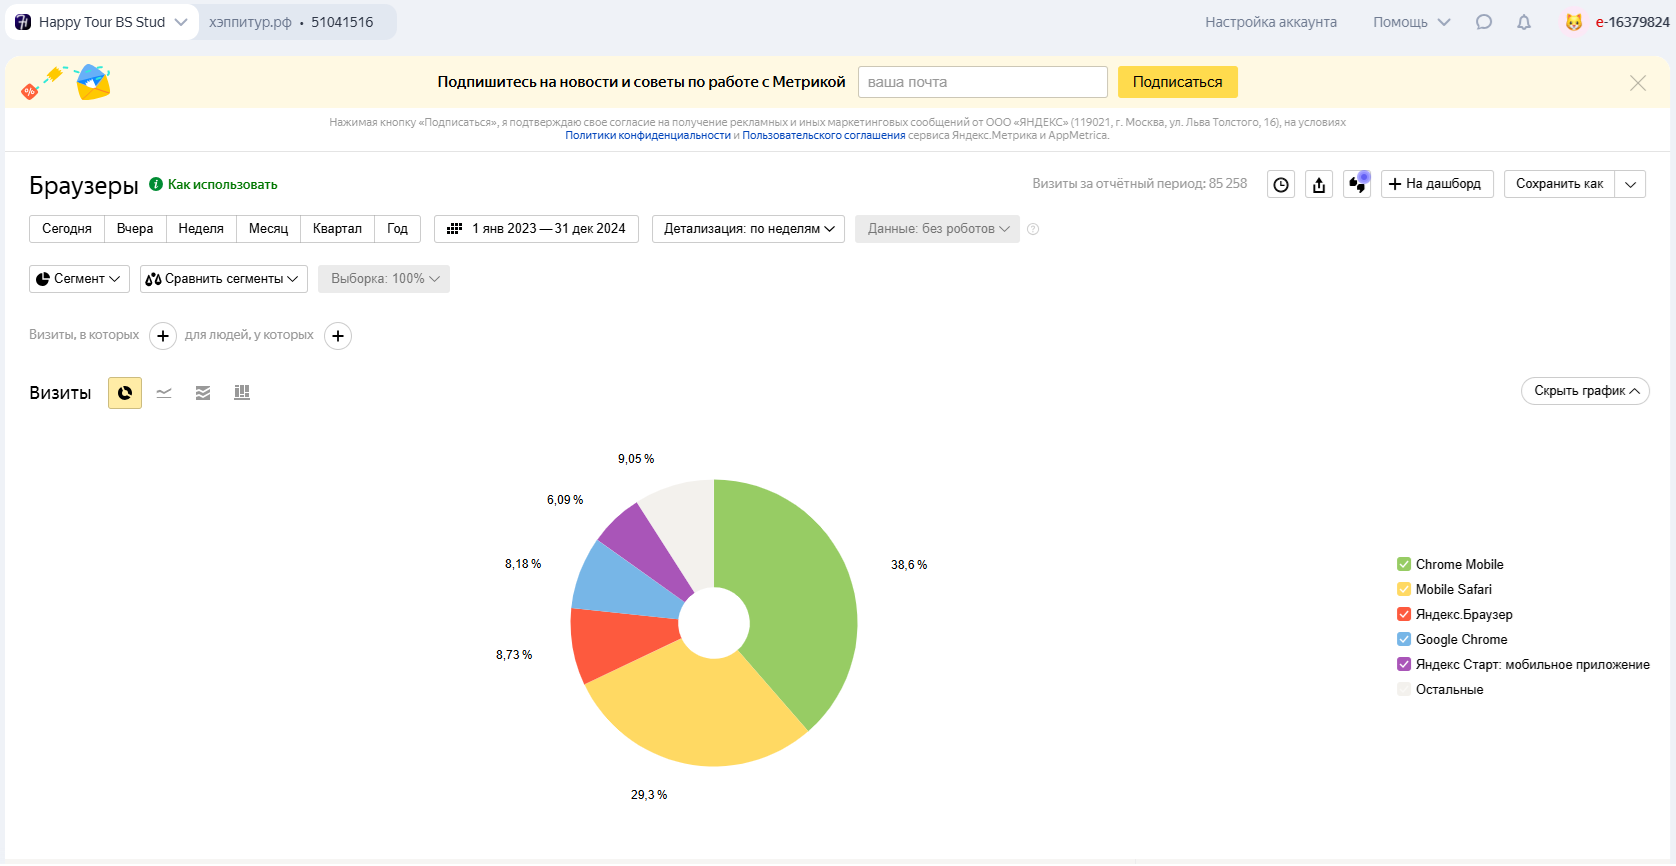Select the Квартал period tab
This screenshot has width=1676, height=866.
(337, 229)
